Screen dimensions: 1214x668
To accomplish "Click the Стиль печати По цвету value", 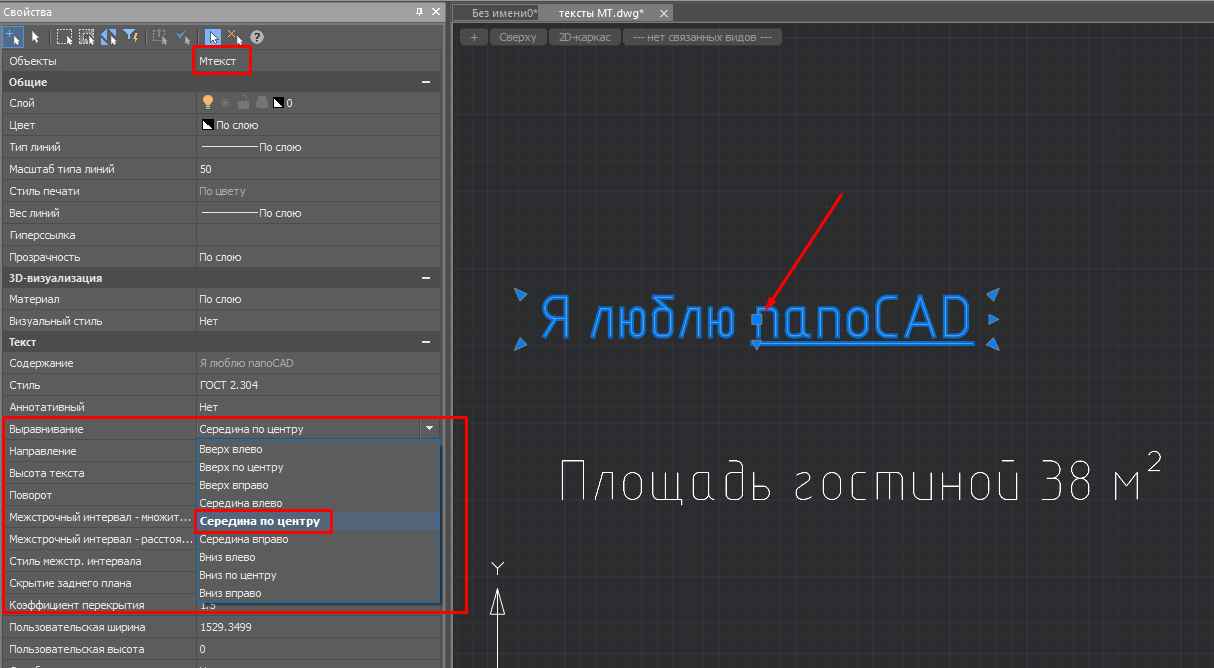I will [318, 191].
